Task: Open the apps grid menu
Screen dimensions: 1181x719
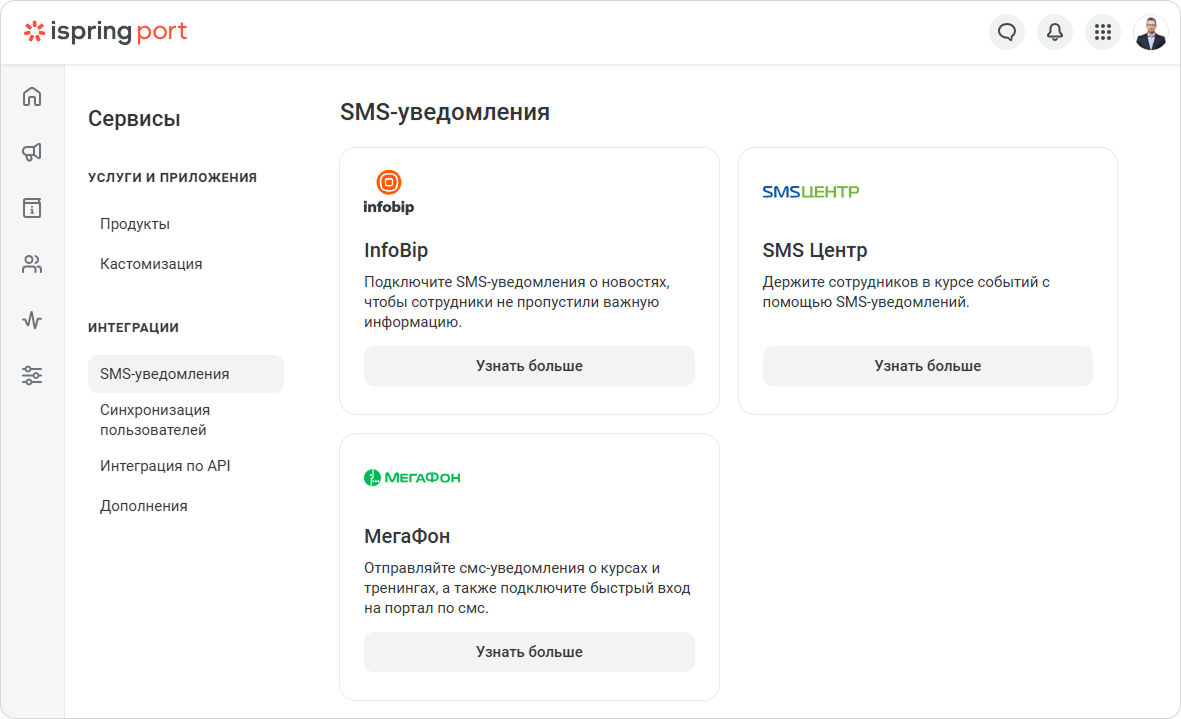Action: (x=1103, y=32)
